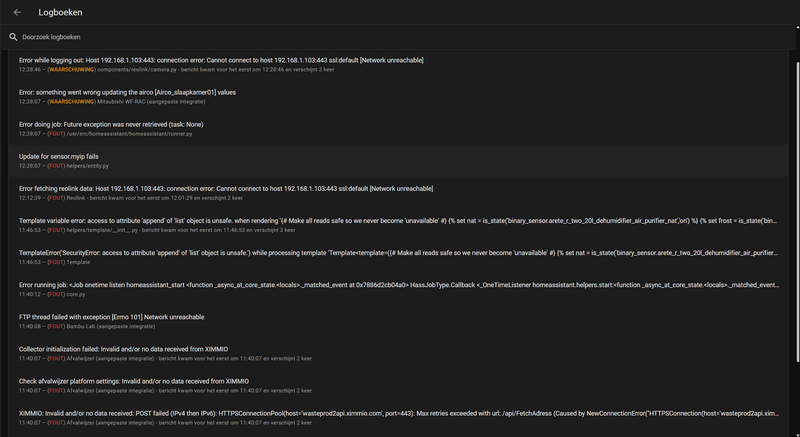Click the empty area of the top header bar
800x437 pixels.
[x=450, y=12]
